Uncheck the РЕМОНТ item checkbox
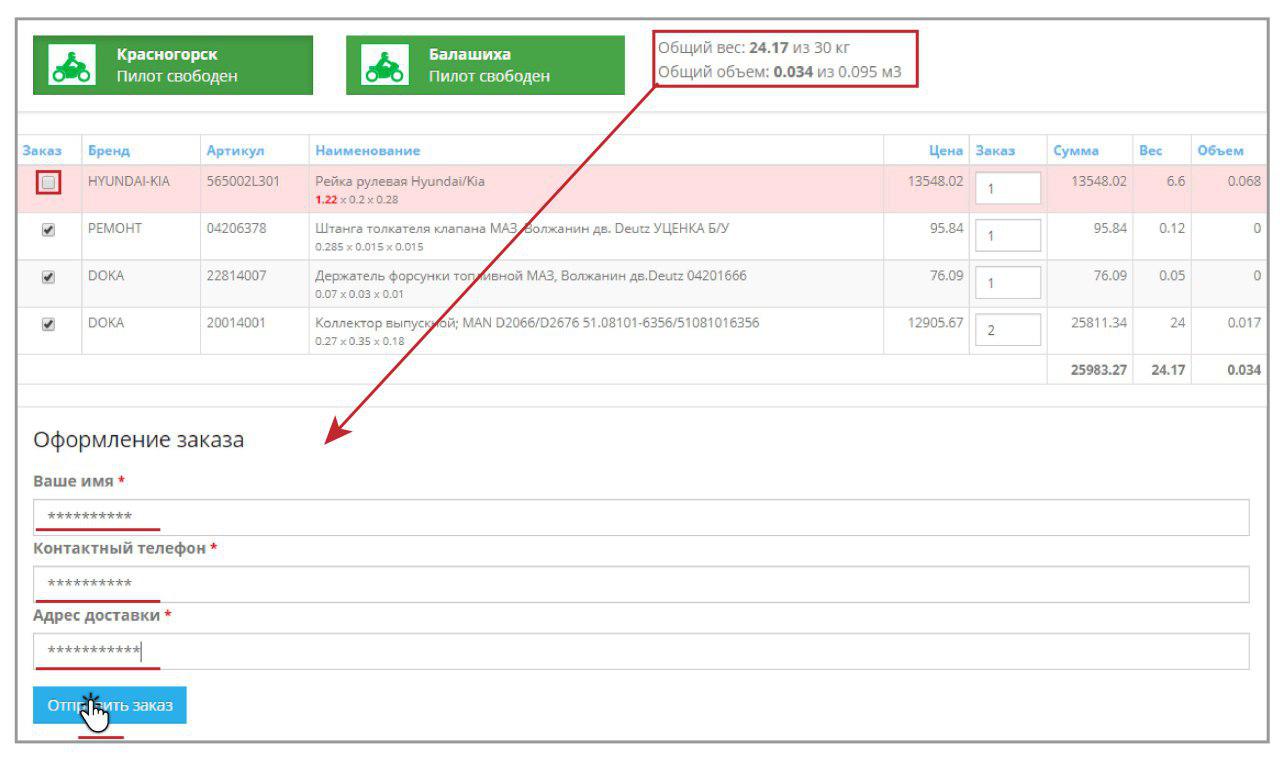Image resolution: width=1280 pixels, height=763 pixels. click(x=48, y=230)
